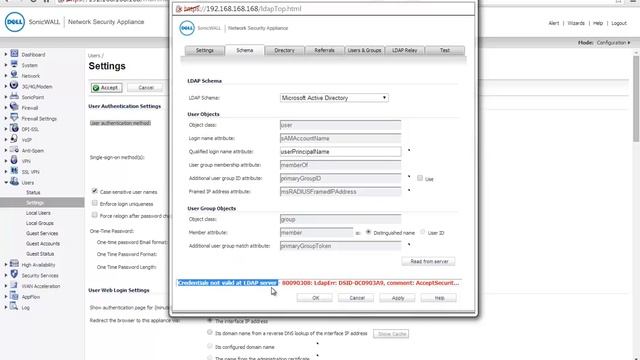The height and width of the screenshot is (360, 640).
Task: Click the insecure https warning icon
Action: (179, 9)
